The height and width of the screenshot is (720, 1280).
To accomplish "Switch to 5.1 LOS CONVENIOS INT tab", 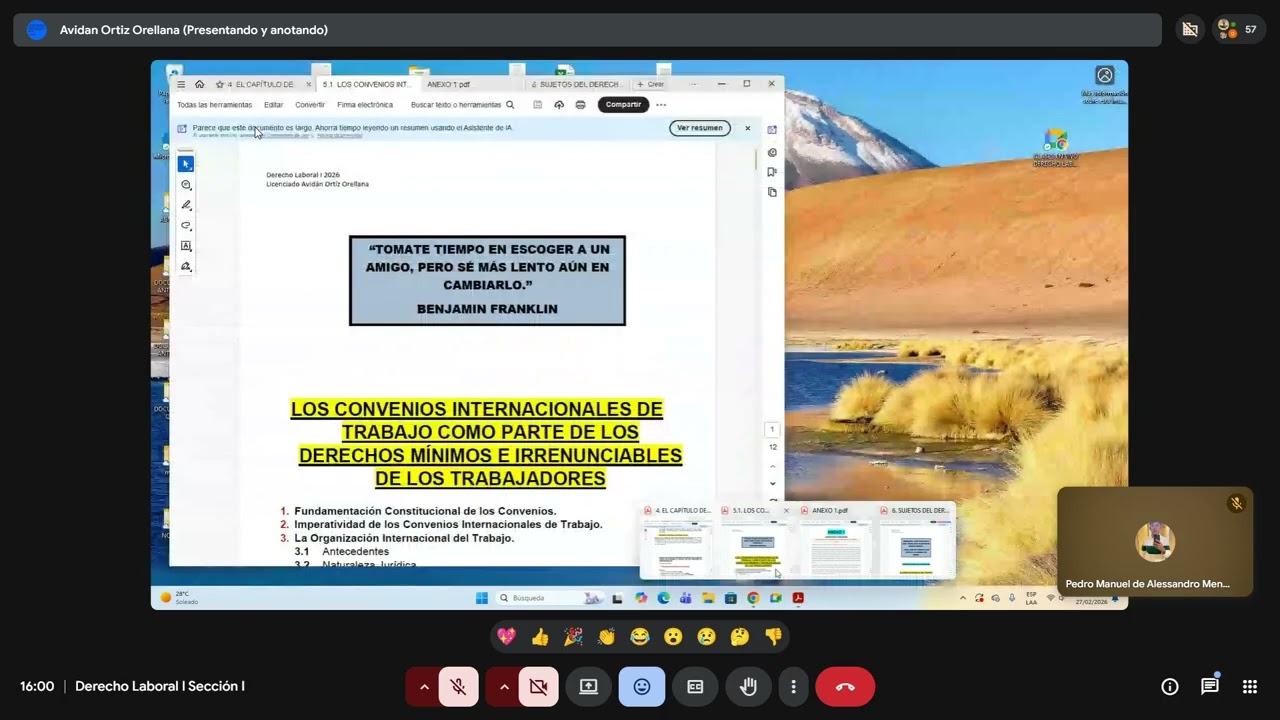I will click(x=367, y=85).
